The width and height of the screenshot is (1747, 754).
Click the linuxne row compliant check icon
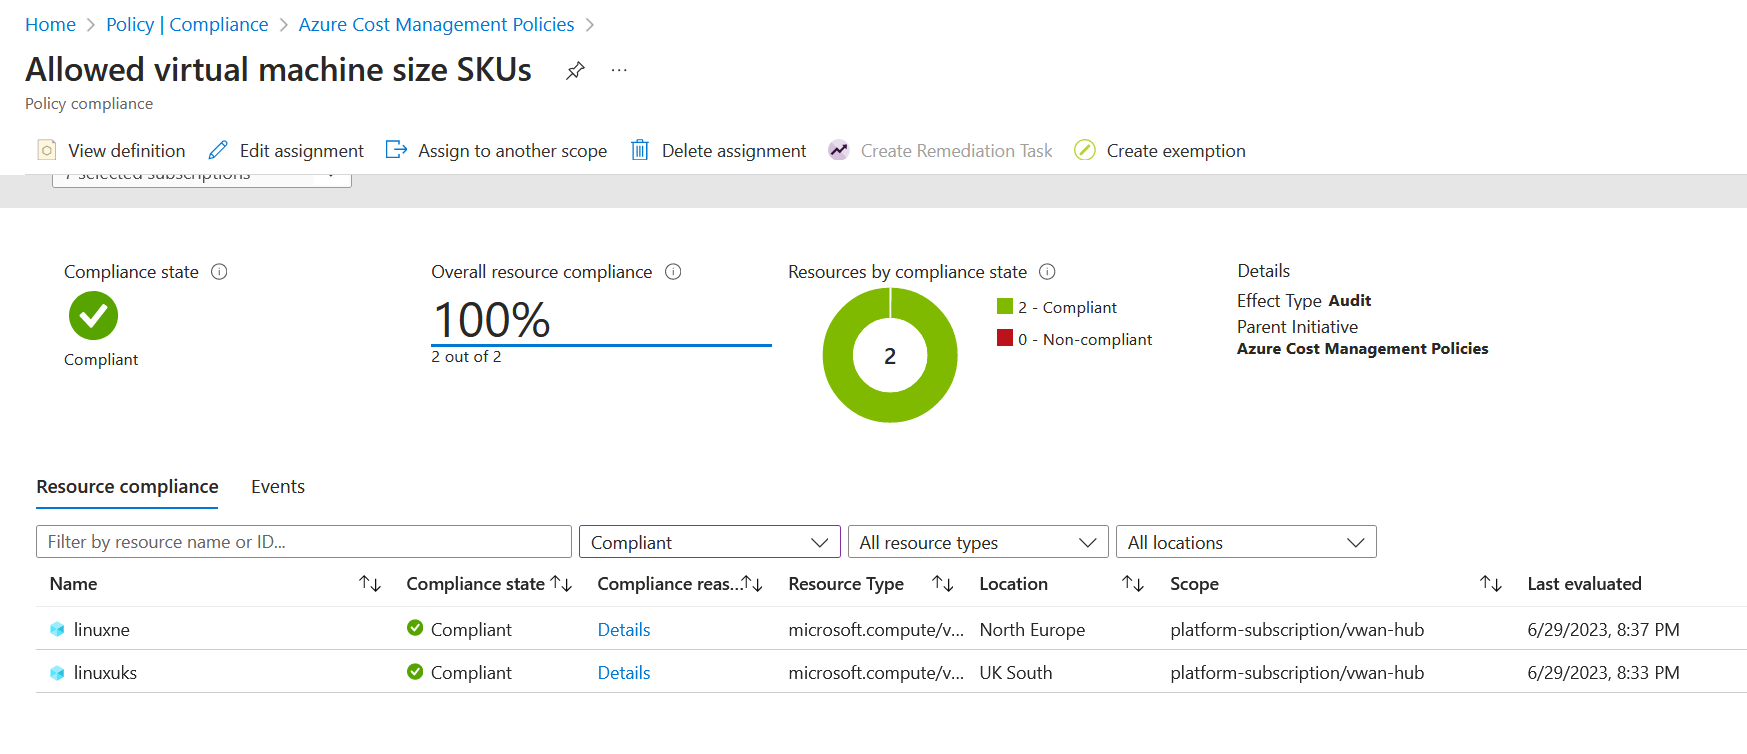tap(415, 628)
